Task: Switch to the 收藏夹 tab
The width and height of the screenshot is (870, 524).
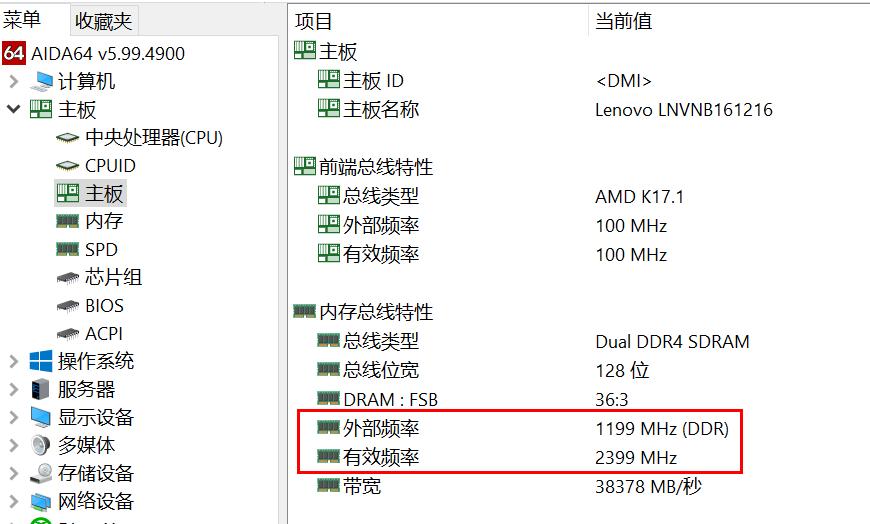Action: 105,21
